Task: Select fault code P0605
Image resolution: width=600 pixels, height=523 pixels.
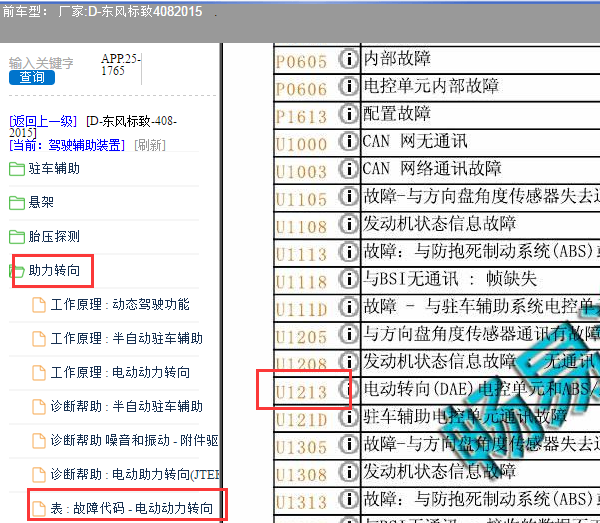Action: click(302, 62)
